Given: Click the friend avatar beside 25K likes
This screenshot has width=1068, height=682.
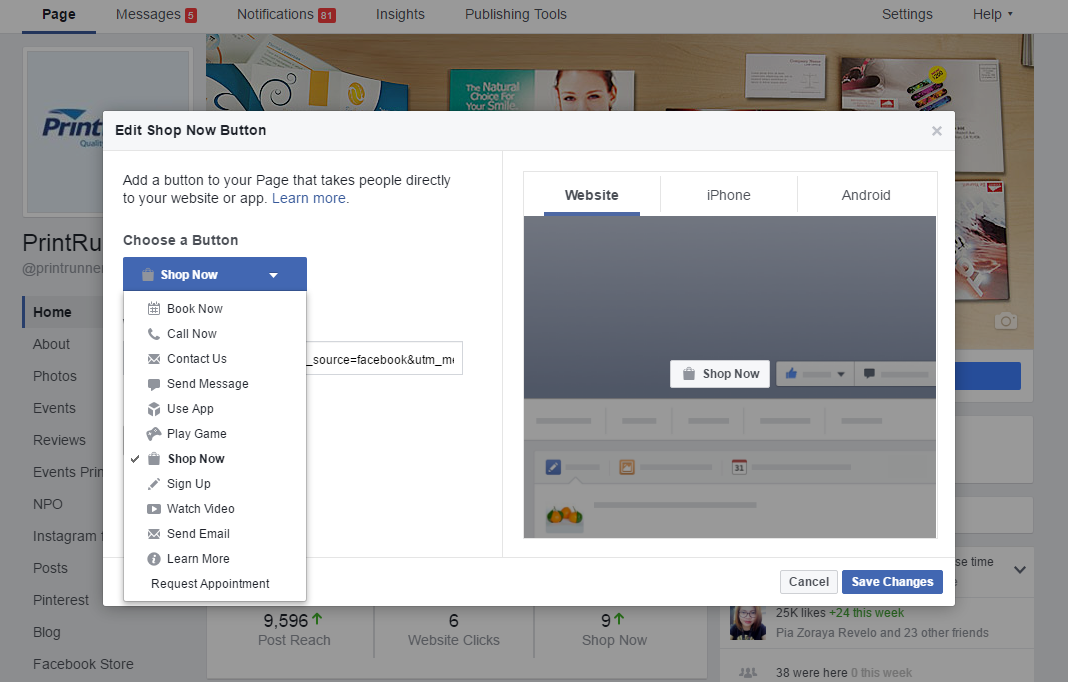Looking at the screenshot, I should (x=748, y=622).
